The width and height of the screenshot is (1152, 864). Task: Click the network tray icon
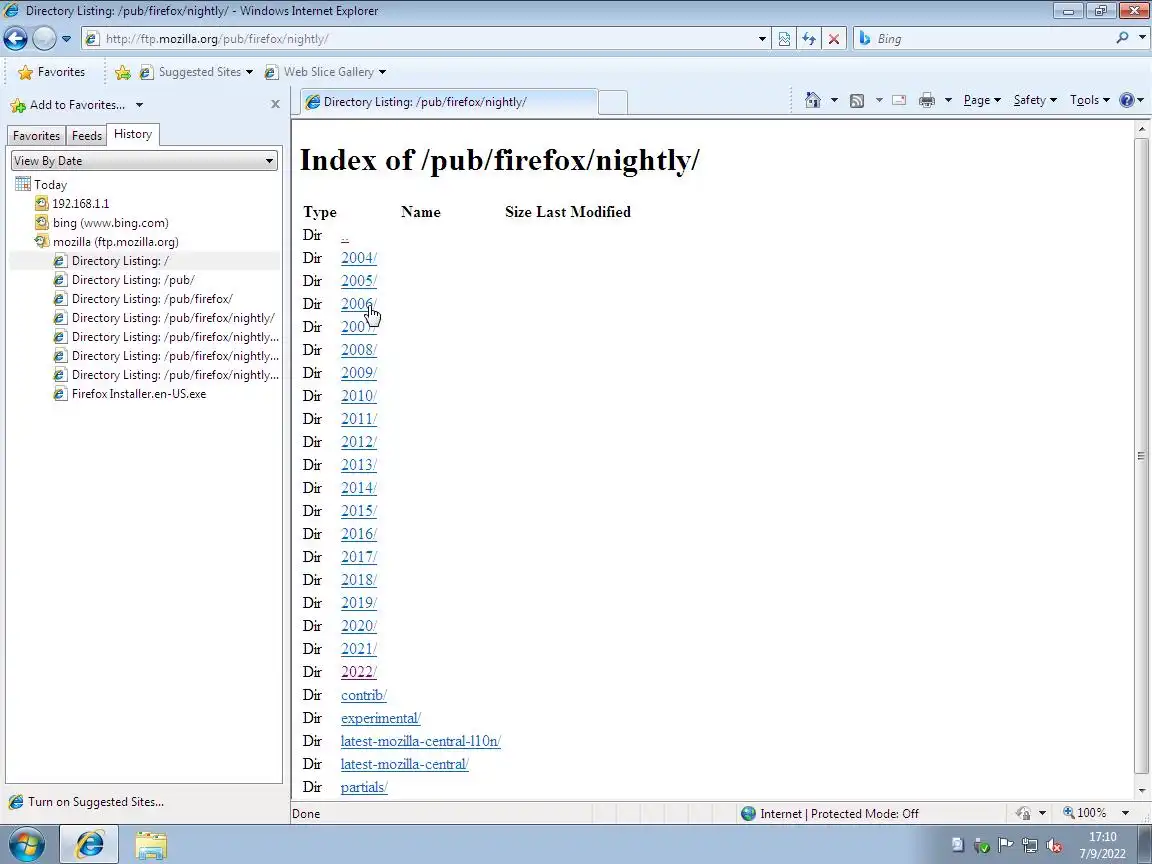coord(1029,846)
